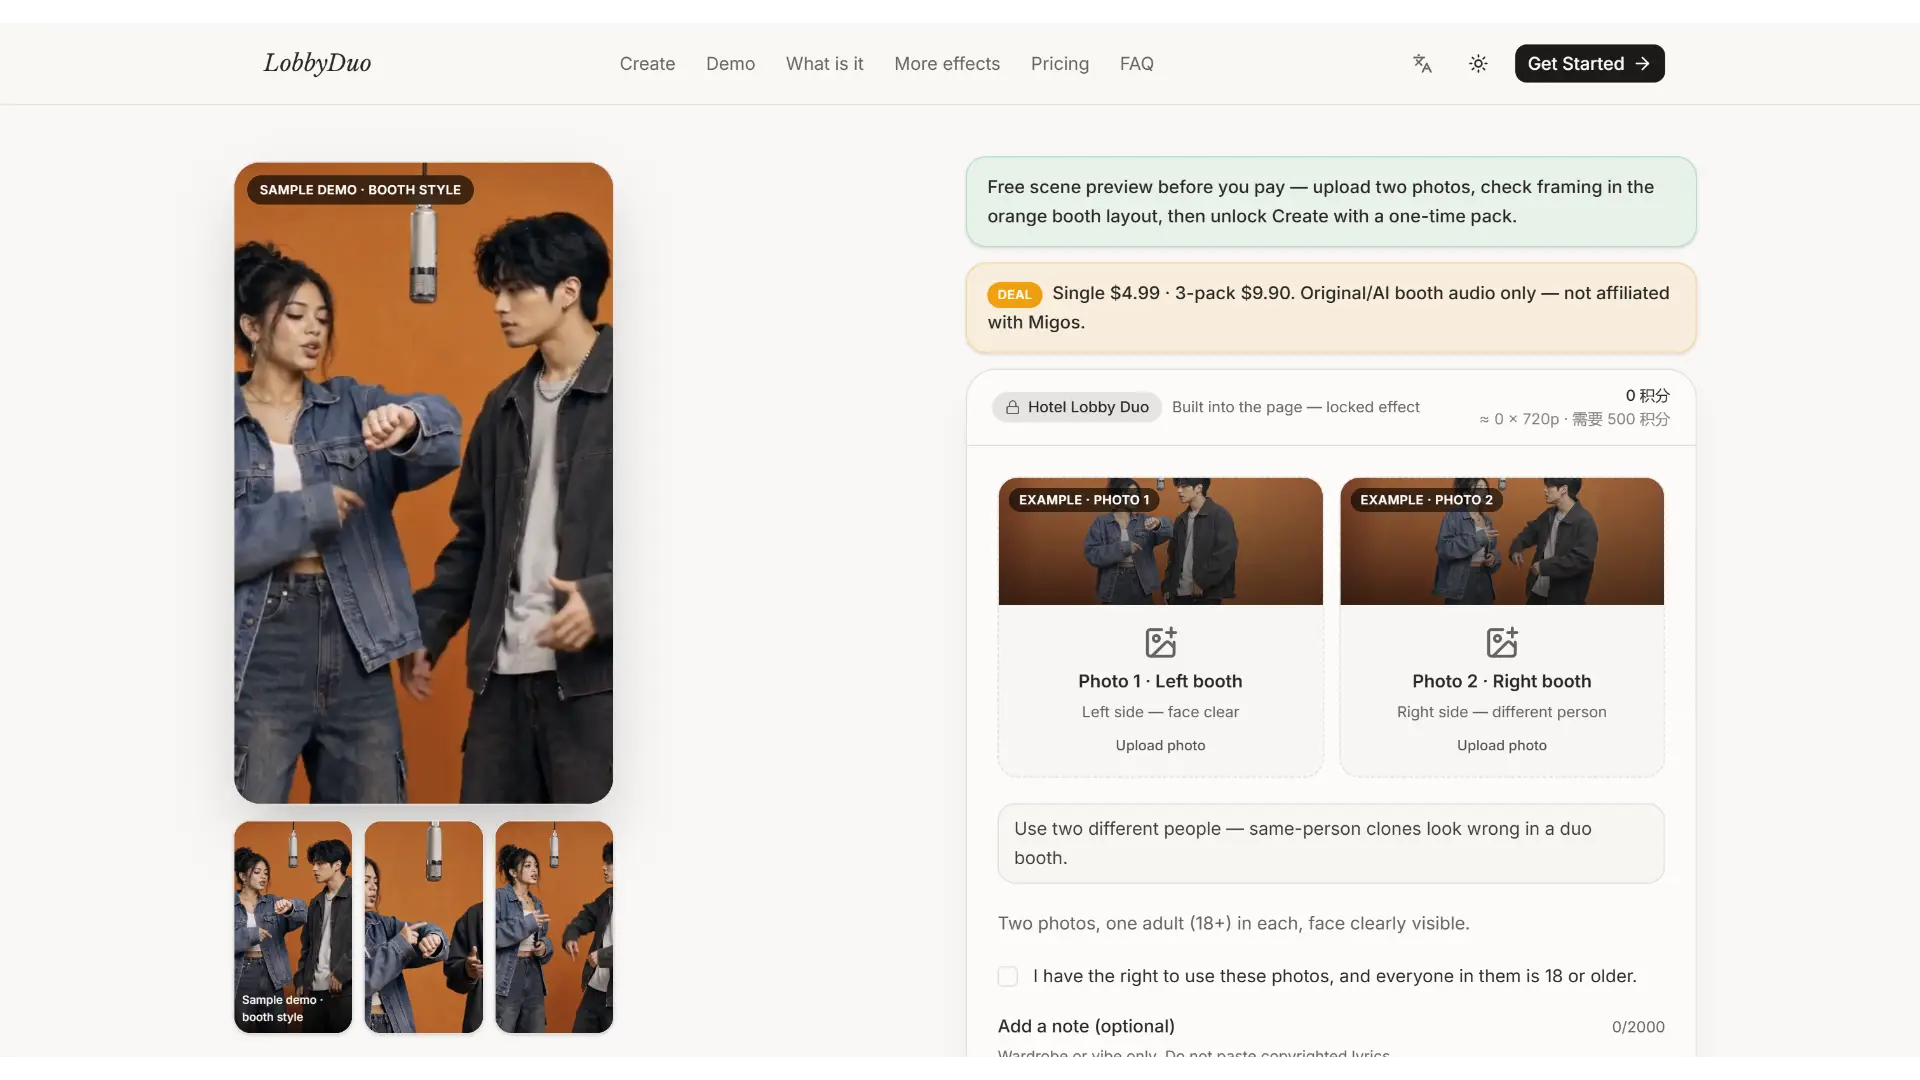Image resolution: width=1920 pixels, height=1080 pixels.
Task: Click the add-image icon for Photo 1
Action: pos(1160,642)
